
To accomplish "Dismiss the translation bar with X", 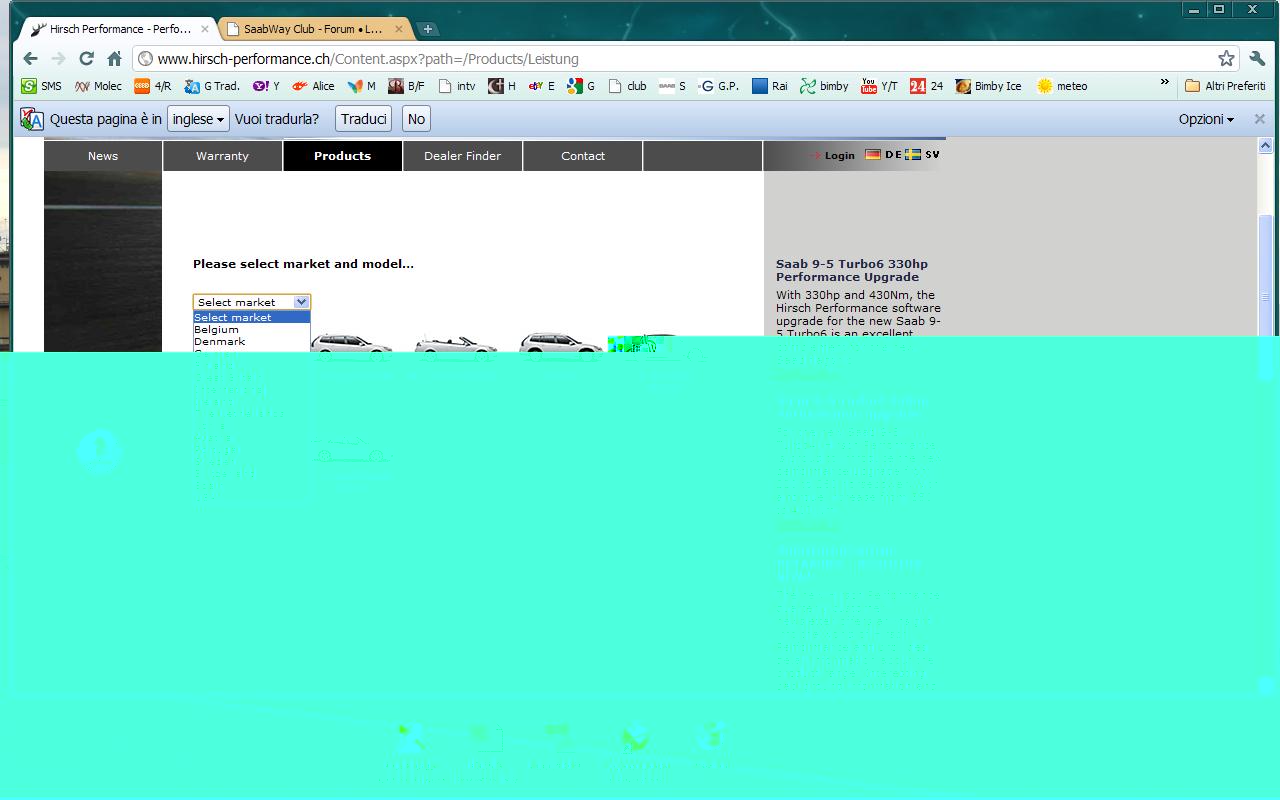I will [1259, 119].
